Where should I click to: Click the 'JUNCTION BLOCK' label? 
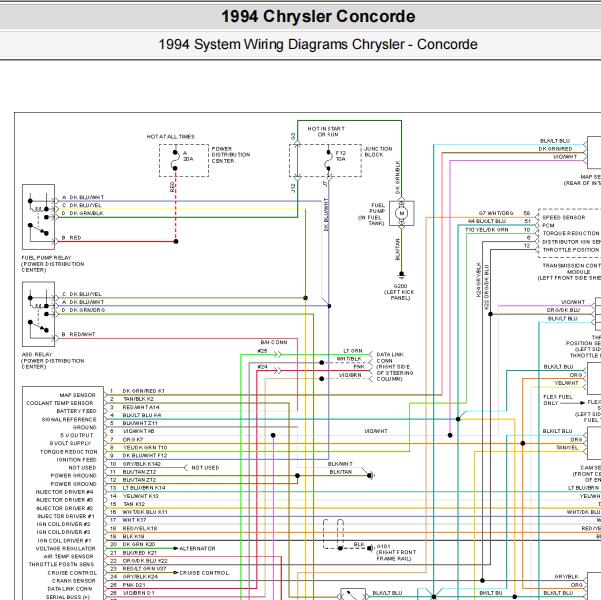[378, 152]
